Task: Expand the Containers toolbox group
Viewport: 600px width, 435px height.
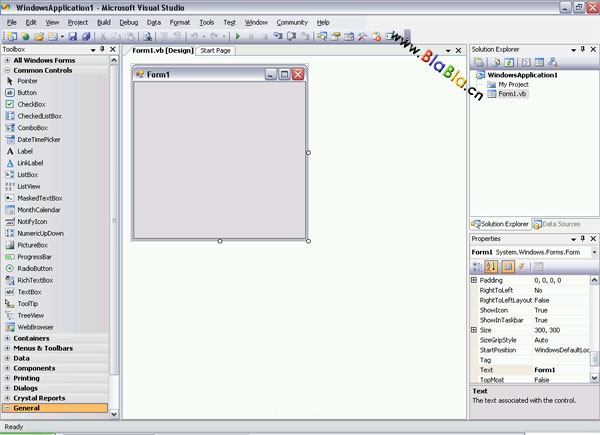Action: (x=31, y=338)
